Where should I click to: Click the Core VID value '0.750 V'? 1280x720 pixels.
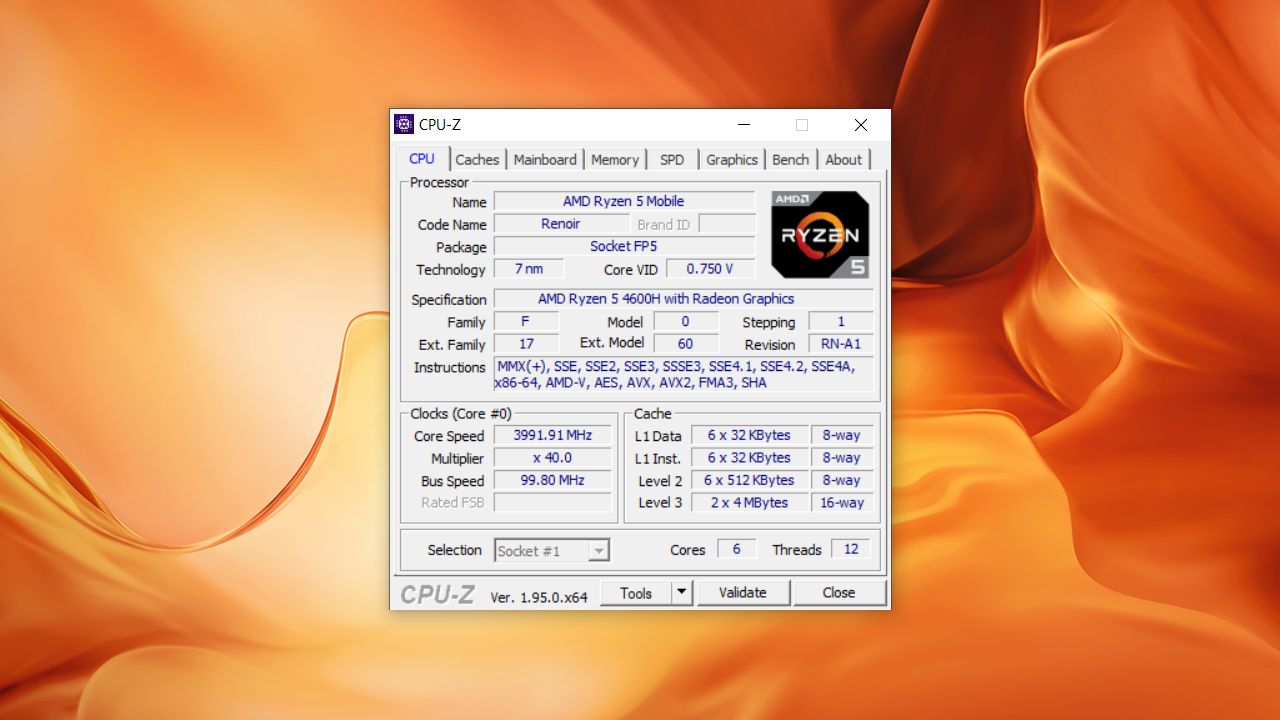click(710, 269)
